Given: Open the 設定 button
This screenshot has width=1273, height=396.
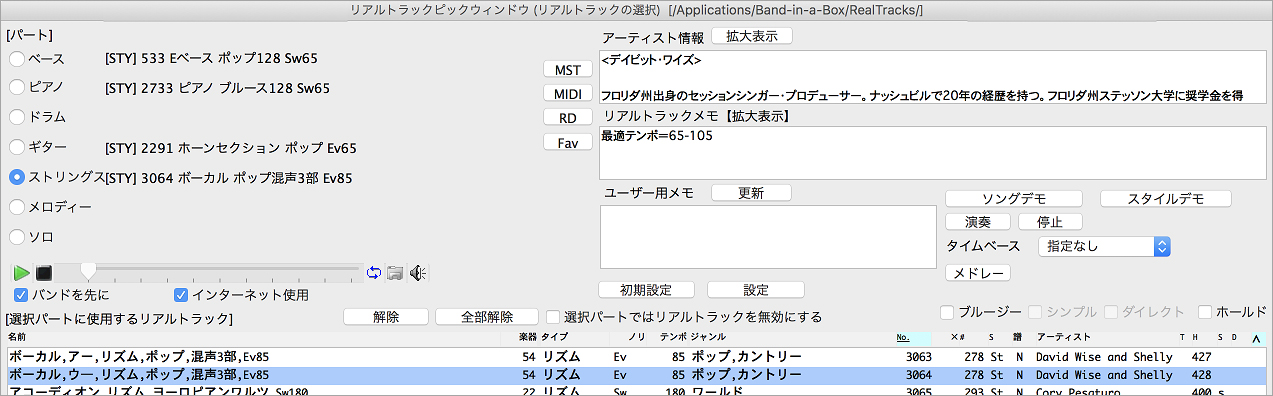Looking at the screenshot, I should [x=756, y=290].
